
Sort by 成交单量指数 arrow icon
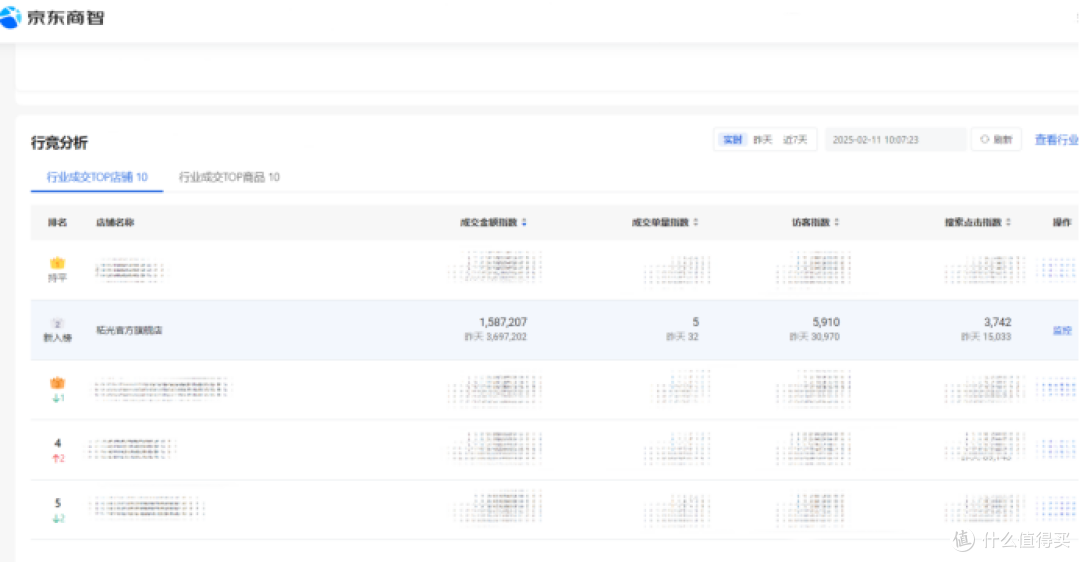[696, 222]
